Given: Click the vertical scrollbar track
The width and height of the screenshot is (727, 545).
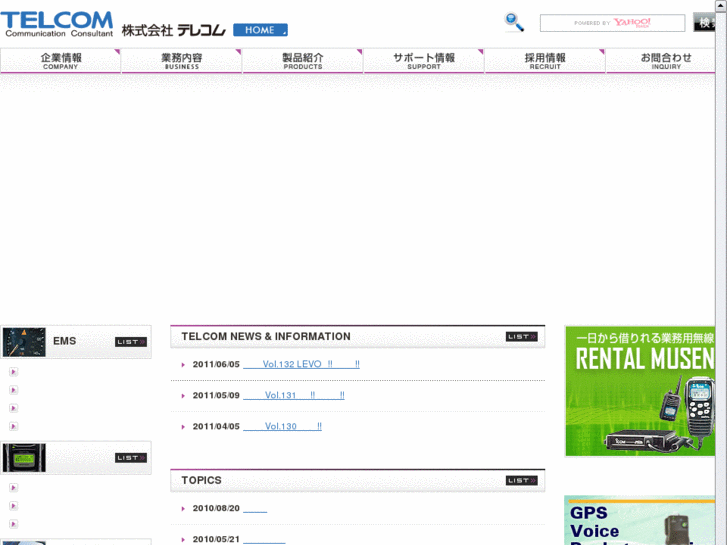Looking at the screenshot, I should pos(721,278).
